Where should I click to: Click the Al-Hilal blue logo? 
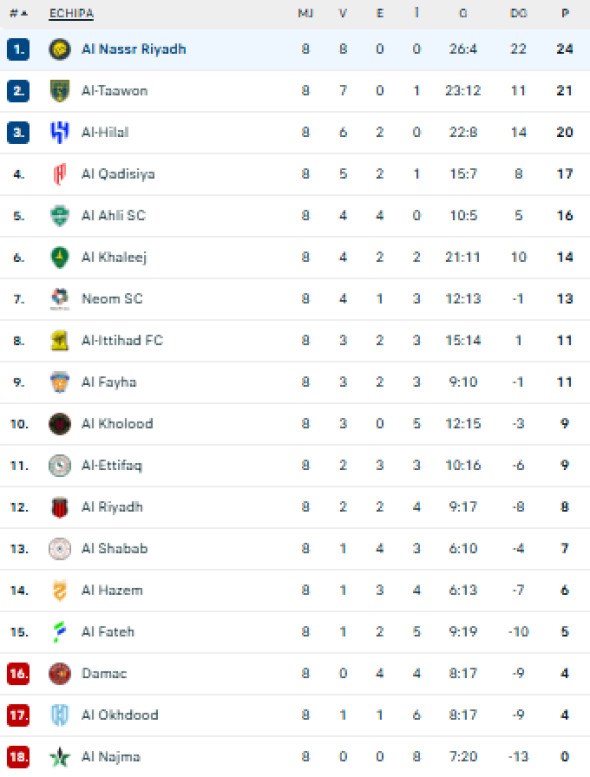pos(59,132)
